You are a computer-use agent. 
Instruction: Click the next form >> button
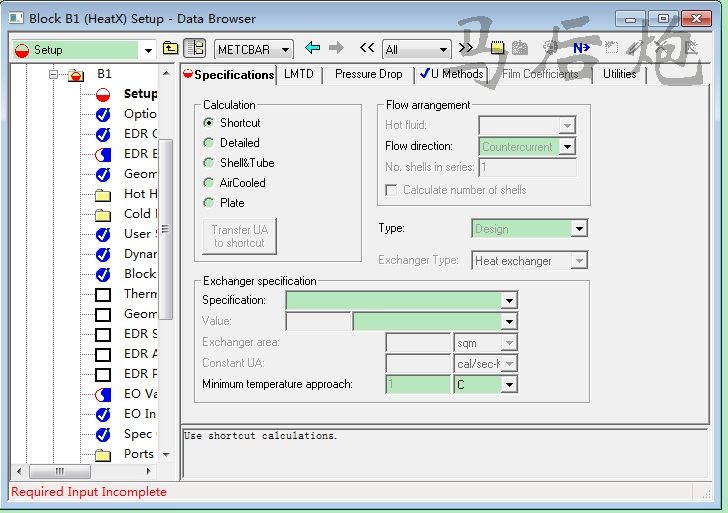[x=465, y=49]
